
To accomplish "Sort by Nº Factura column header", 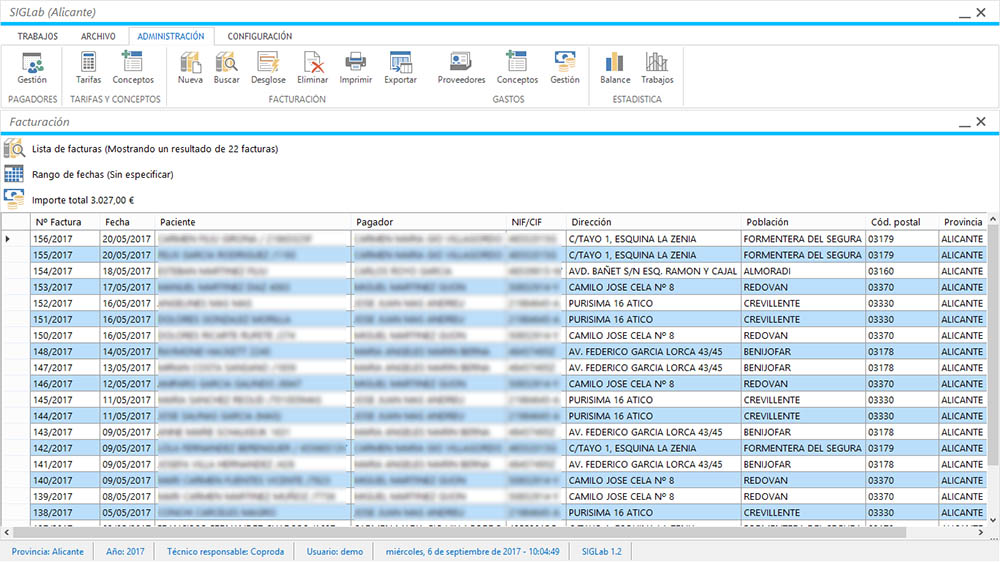I will [65, 222].
